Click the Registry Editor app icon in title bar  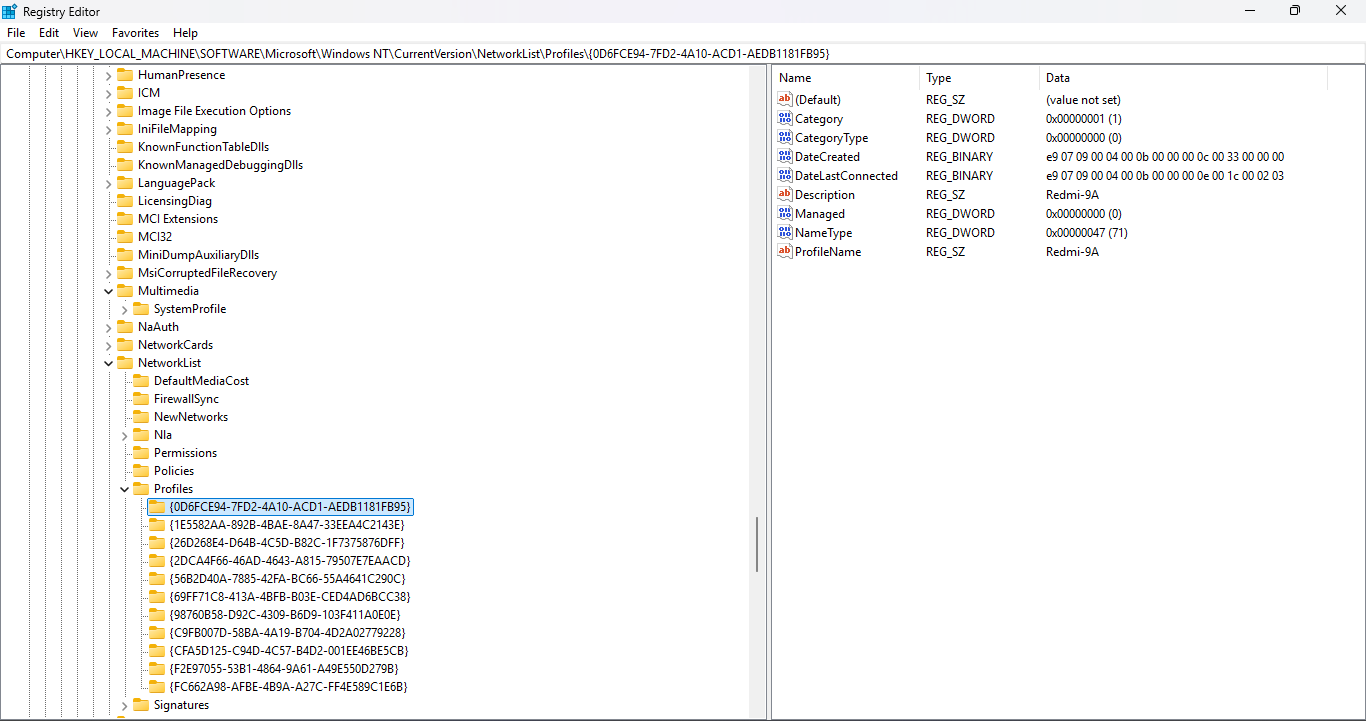coord(10,11)
